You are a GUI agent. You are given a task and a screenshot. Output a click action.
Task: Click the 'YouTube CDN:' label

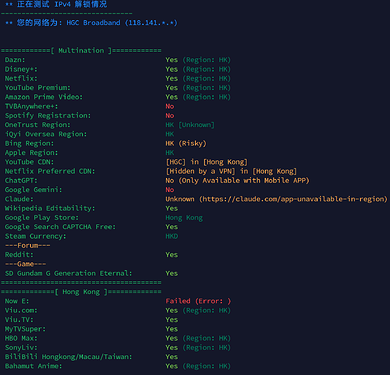[x=29, y=162]
